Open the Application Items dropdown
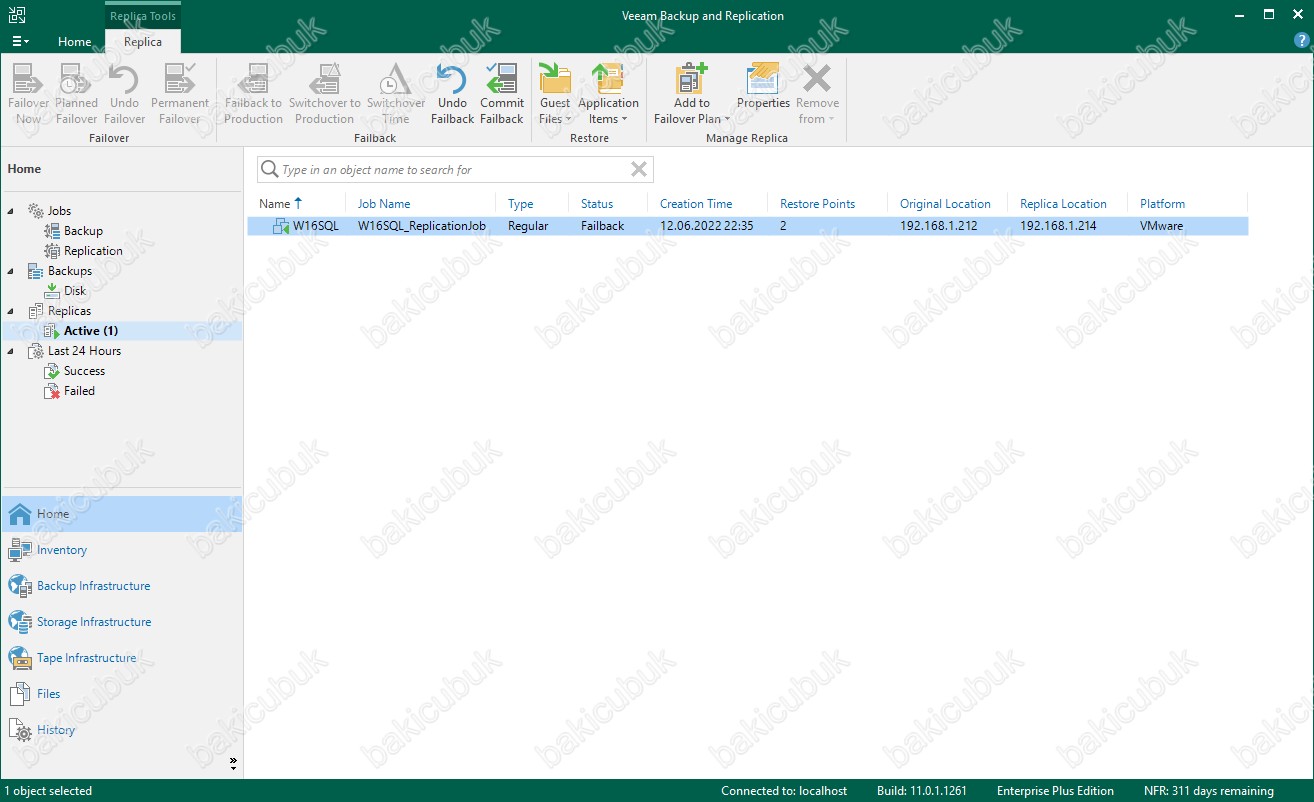Image resolution: width=1314 pixels, height=802 pixels. click(x=608, y=94)
